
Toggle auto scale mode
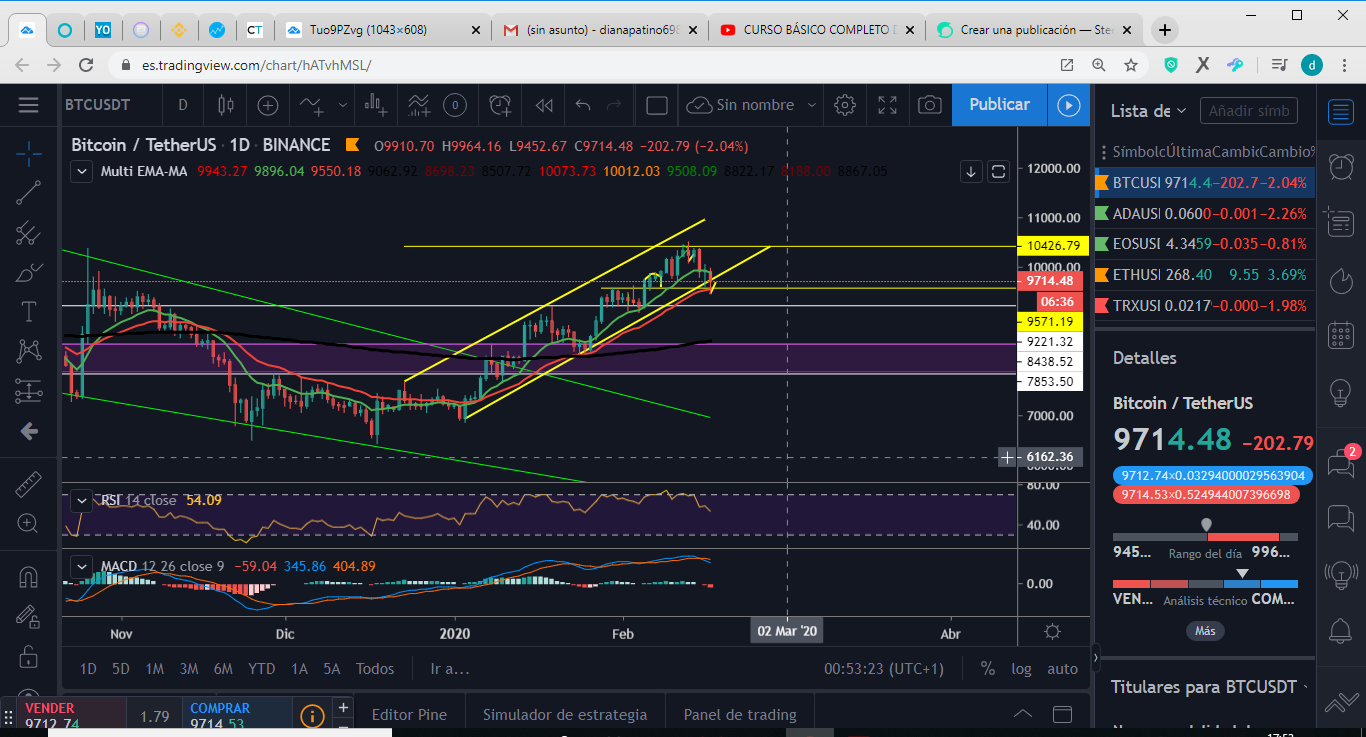[x=1062, y=669]
